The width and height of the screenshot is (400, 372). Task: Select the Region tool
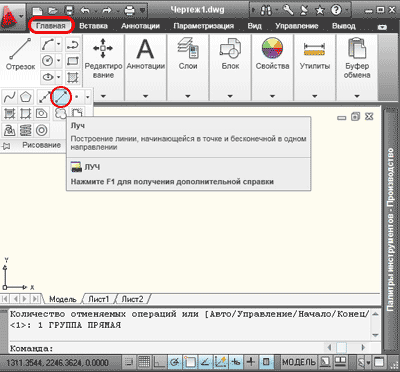click(42, 114)
